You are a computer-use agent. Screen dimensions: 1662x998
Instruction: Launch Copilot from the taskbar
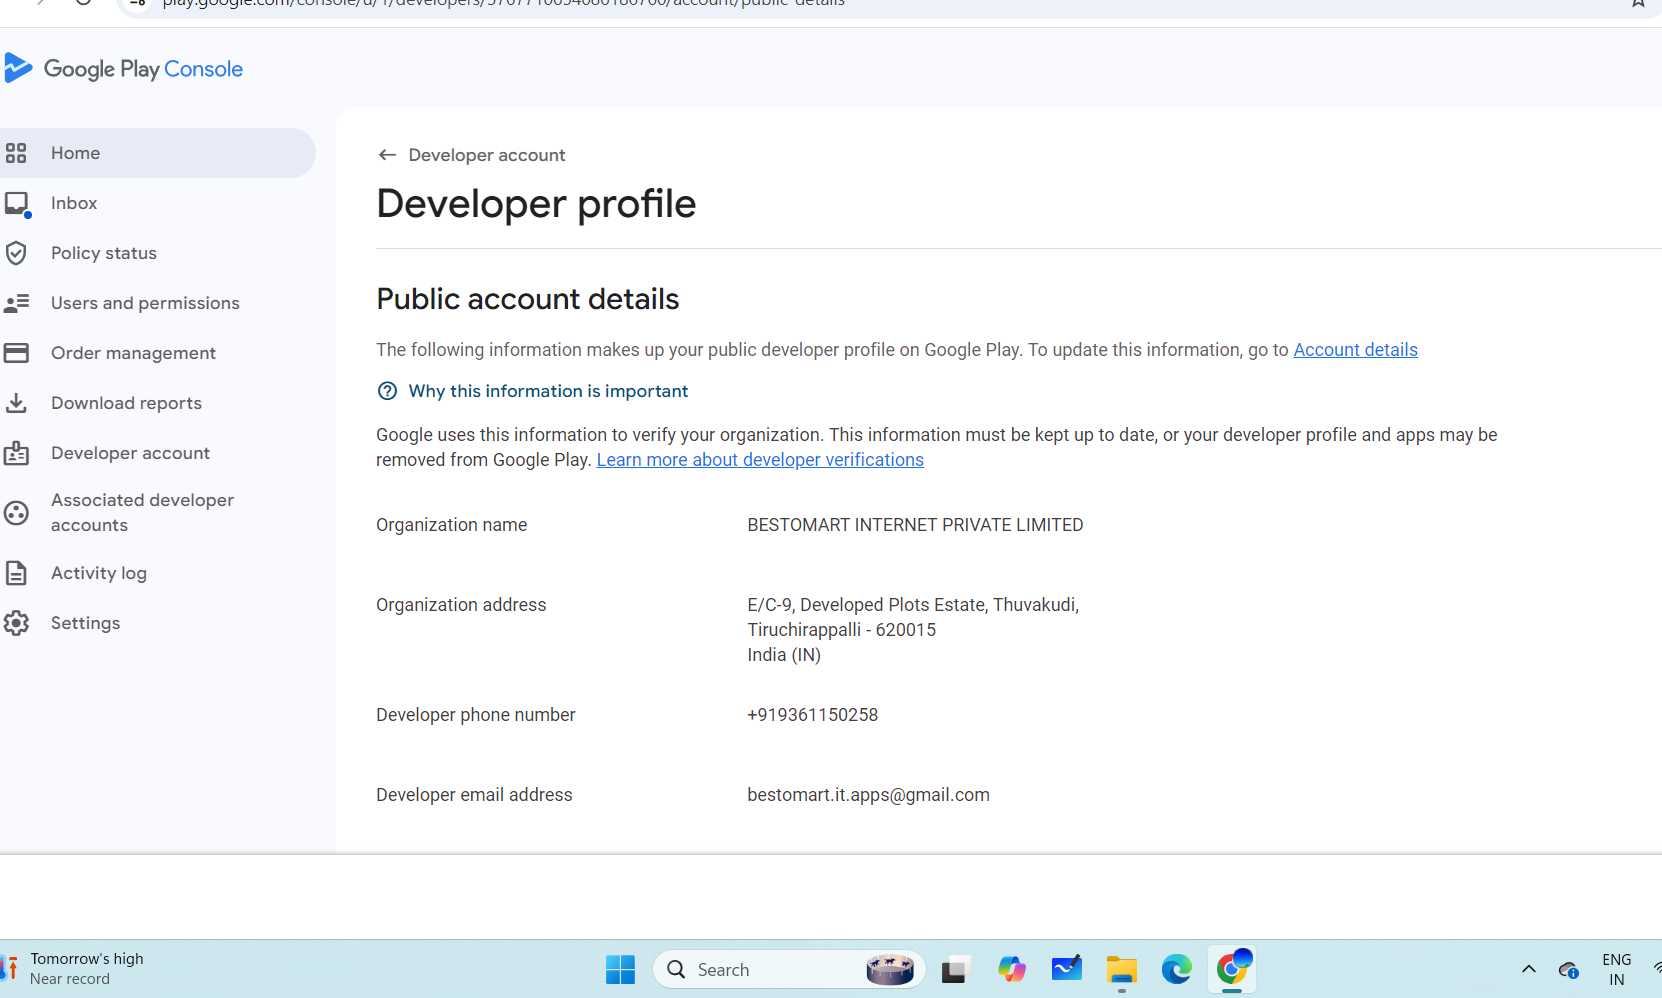1011,969
